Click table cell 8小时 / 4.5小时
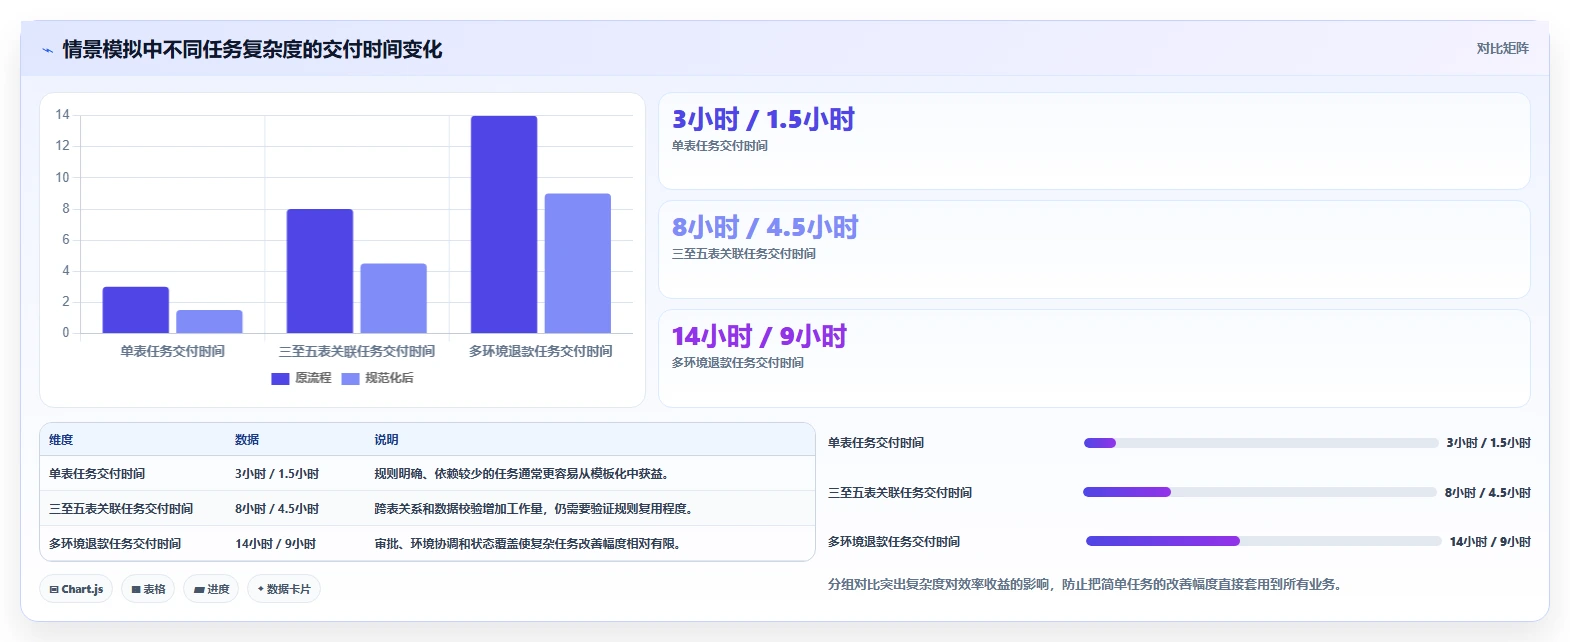 point(277,509)
